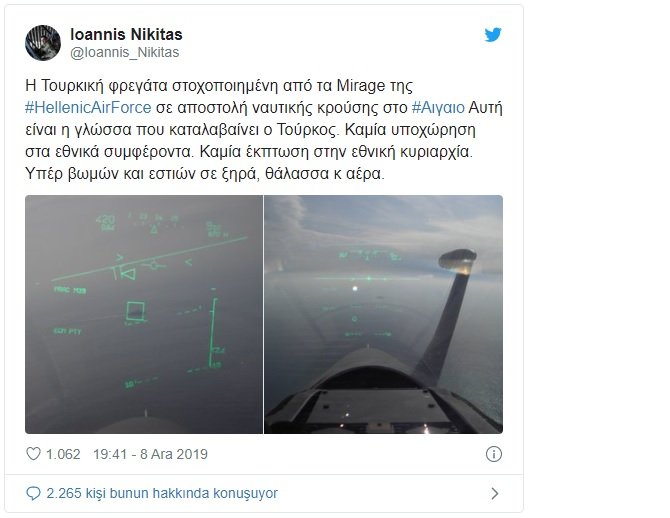
Task: Expand the conversation chevron arrow
Action: [x=494, y=494]
